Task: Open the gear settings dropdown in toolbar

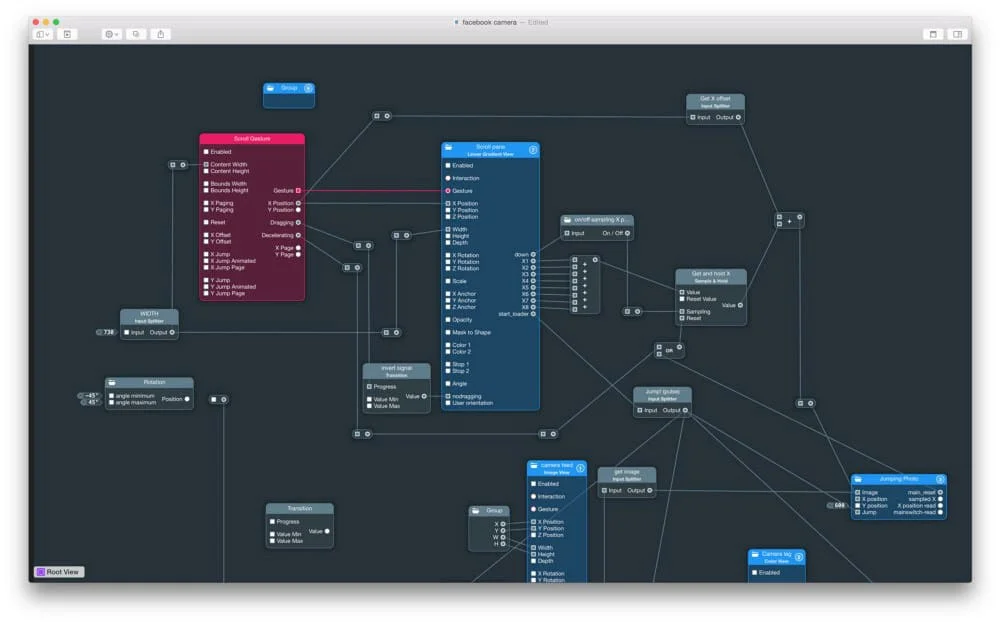Action: 112,34
